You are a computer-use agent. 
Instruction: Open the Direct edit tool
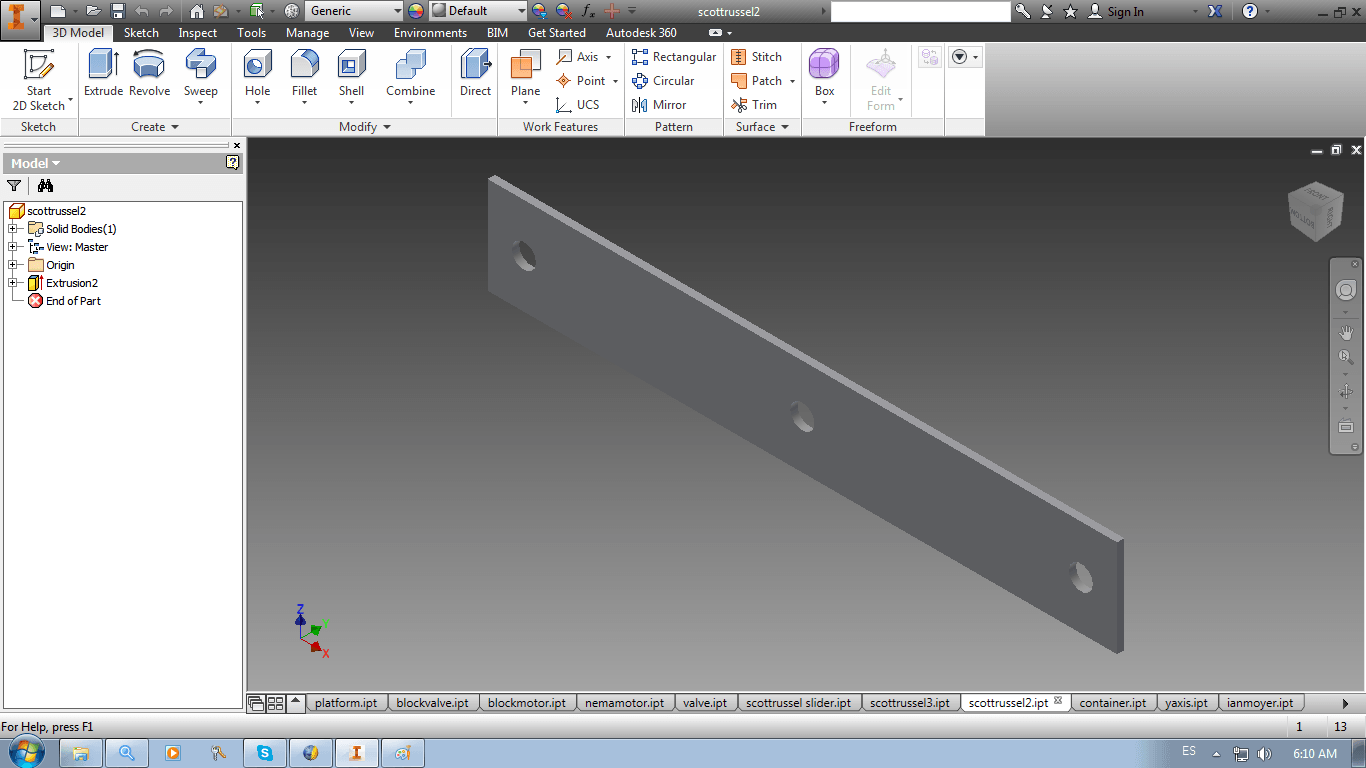point(475,75)
